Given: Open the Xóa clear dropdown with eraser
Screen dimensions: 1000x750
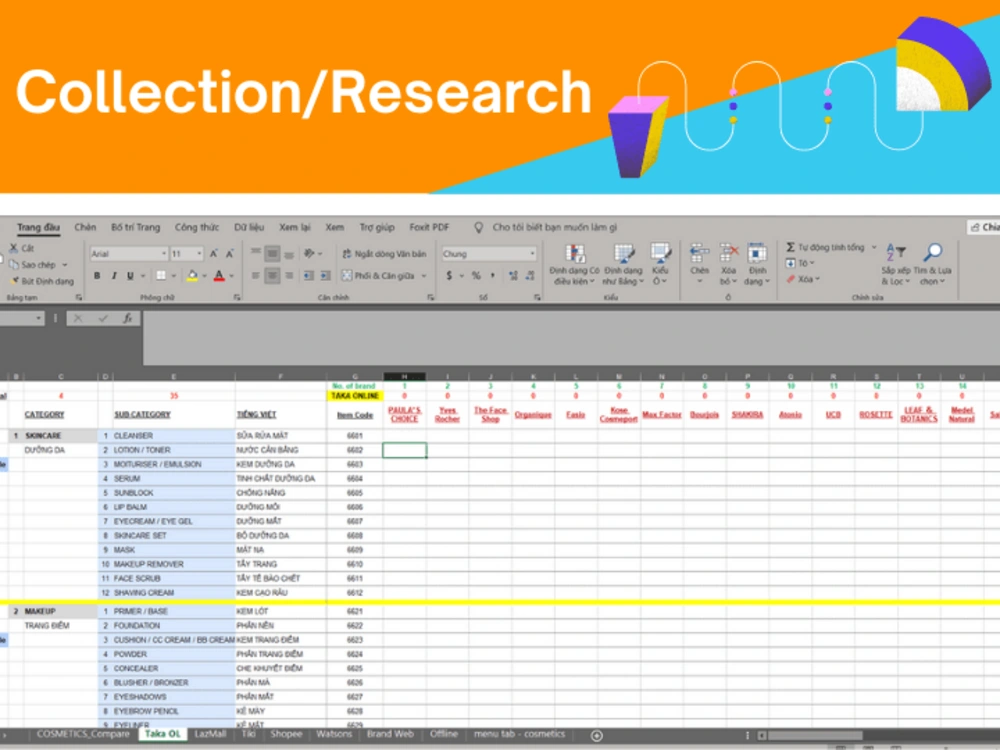Looking at the screenshot, I should point(802,279).
